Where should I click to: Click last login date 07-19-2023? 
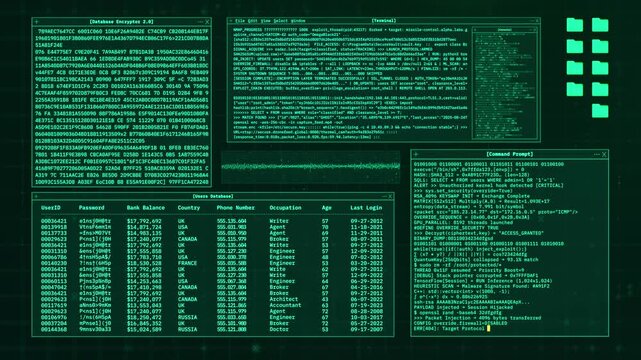[366, 305]
